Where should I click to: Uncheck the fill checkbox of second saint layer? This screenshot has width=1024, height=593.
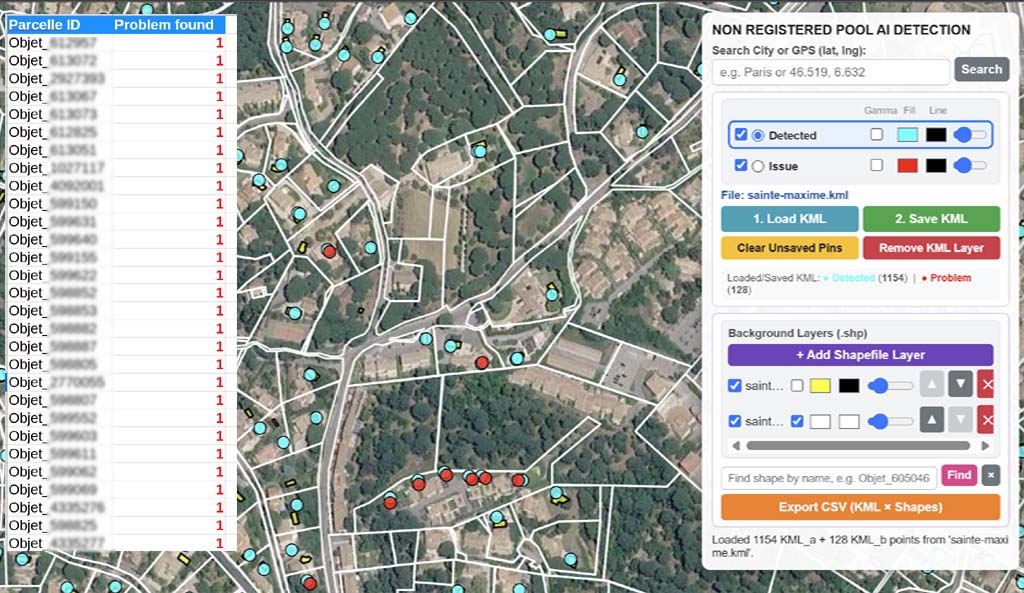pyautogui.click(x=797, y=421)
